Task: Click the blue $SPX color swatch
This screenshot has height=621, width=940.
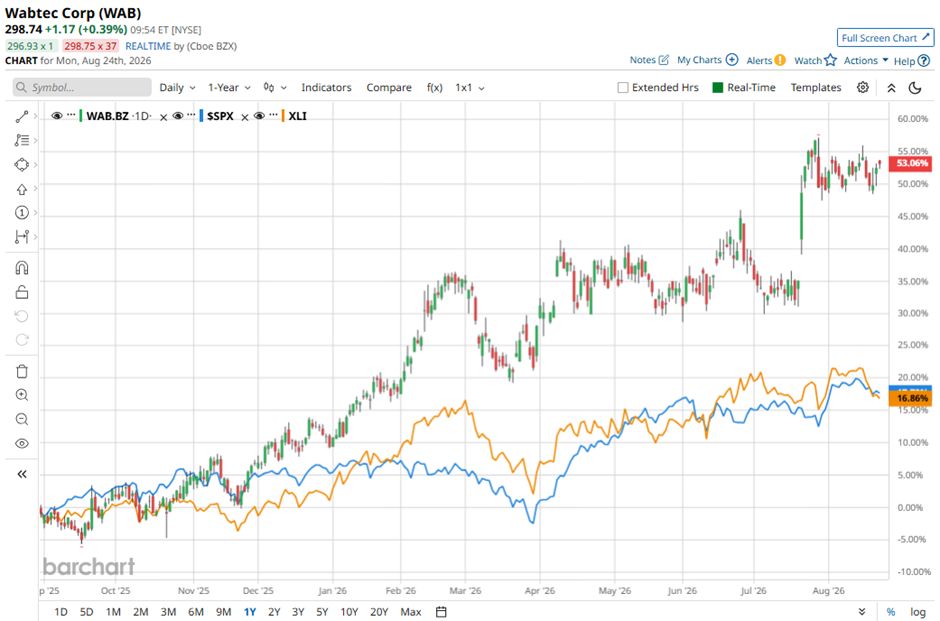Action: click(201, 116)
